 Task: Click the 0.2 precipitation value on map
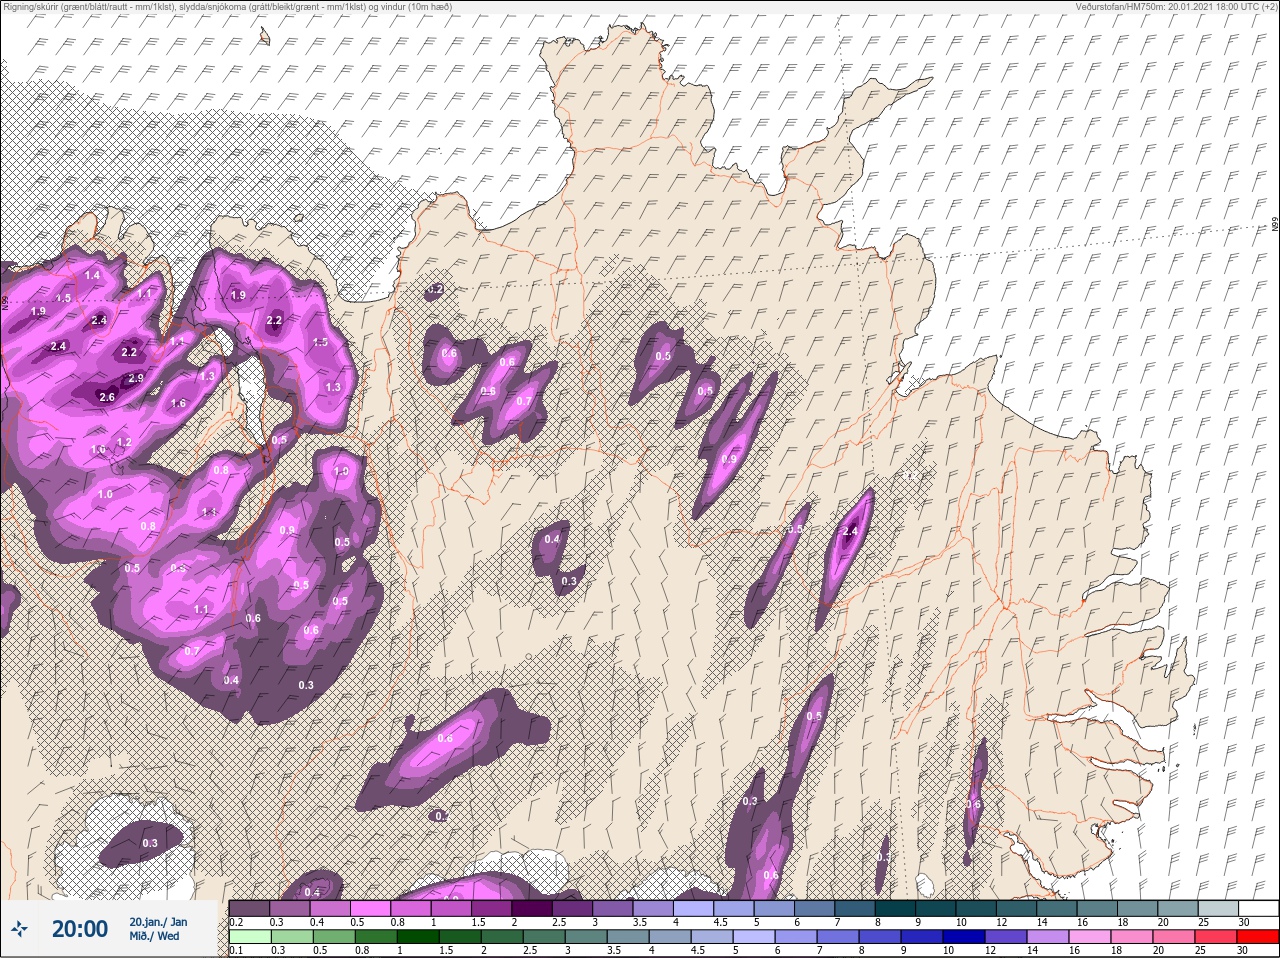435,289
